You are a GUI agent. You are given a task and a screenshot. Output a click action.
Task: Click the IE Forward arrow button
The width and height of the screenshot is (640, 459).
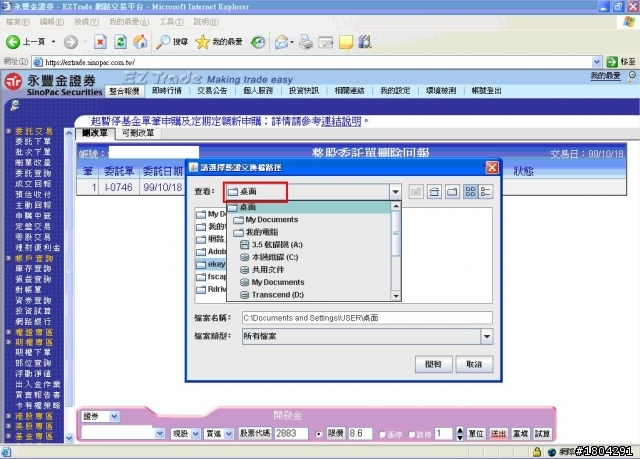[71, 42]
